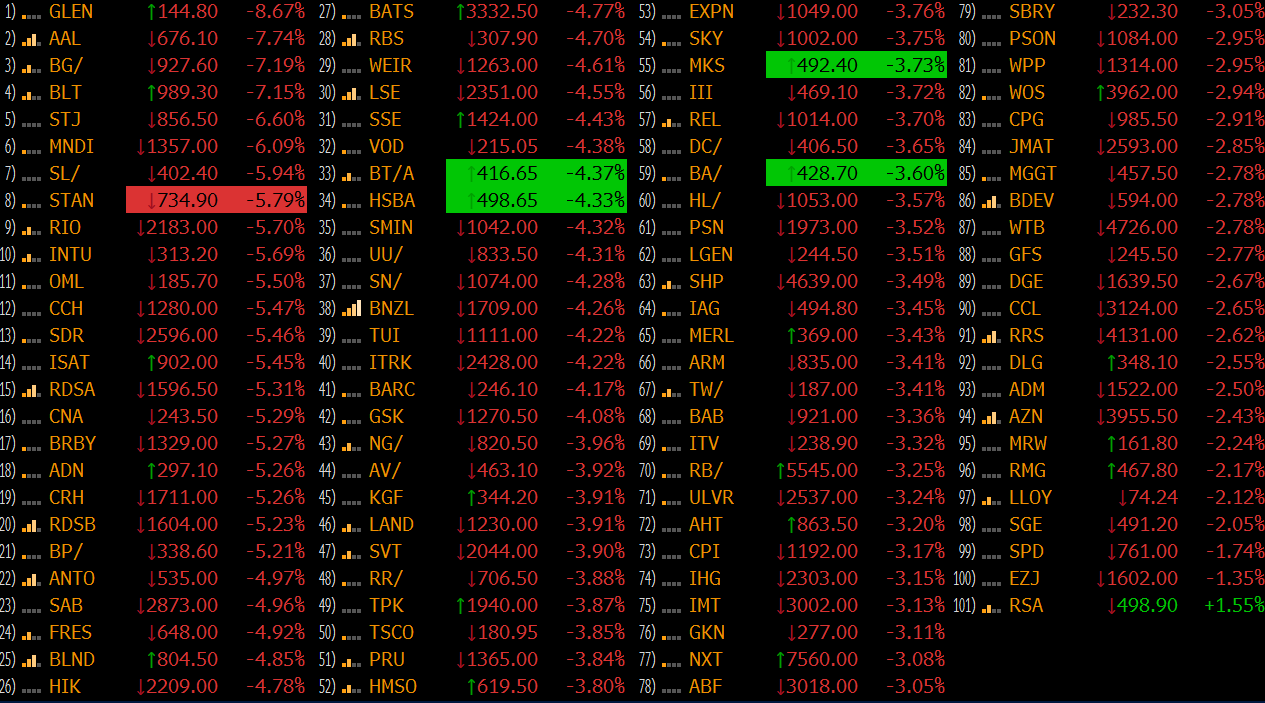Select the PSON ticker symbol
Image resolution: width=1265 pixels, height=703 pixels.
[x=1032, y=39]
